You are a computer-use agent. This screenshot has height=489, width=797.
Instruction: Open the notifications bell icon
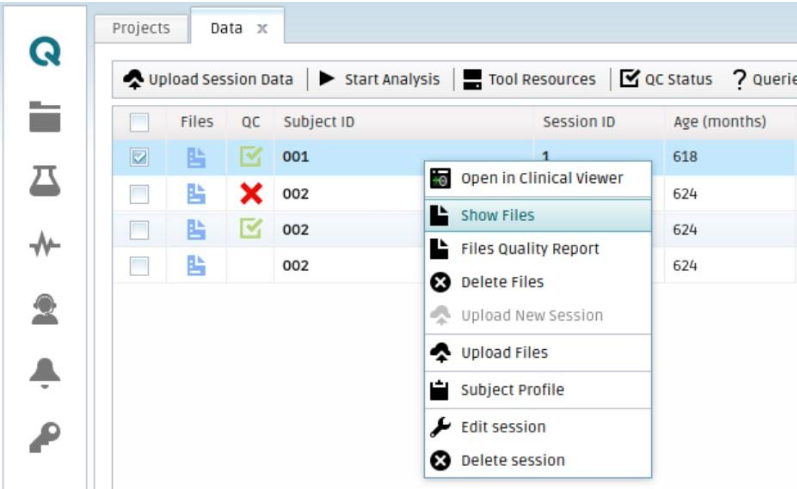pyautogui.click(x=45, y=373)
